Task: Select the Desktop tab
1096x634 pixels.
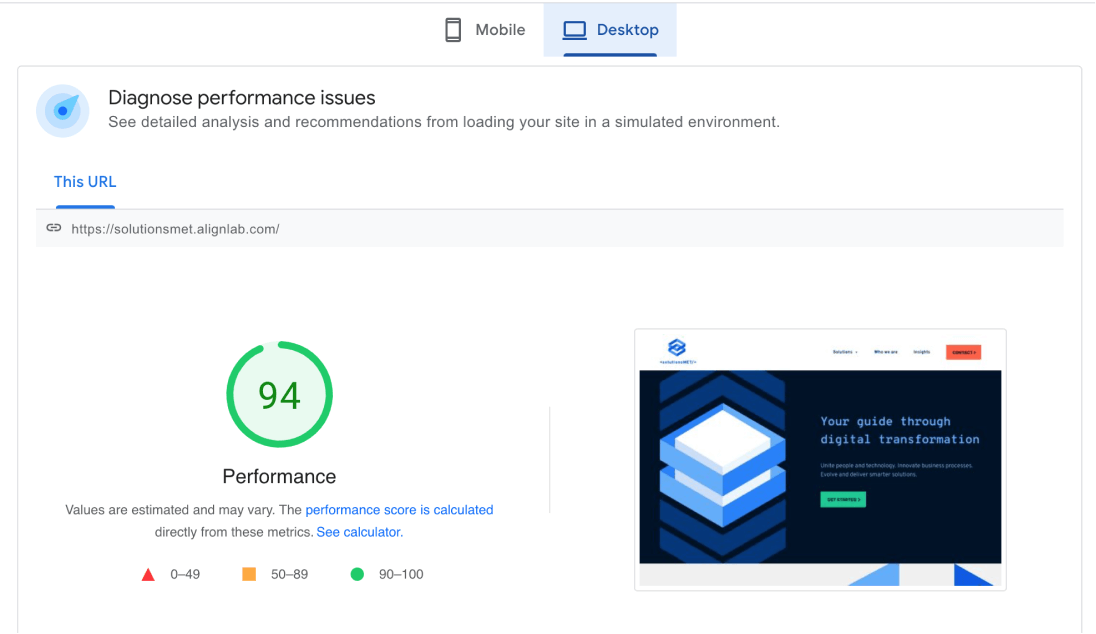Action: click(610, 30)
